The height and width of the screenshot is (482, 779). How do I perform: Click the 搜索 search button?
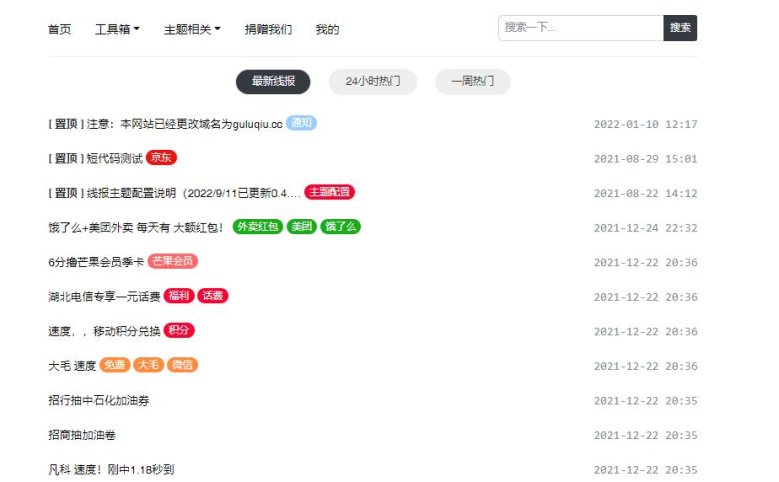680,28
